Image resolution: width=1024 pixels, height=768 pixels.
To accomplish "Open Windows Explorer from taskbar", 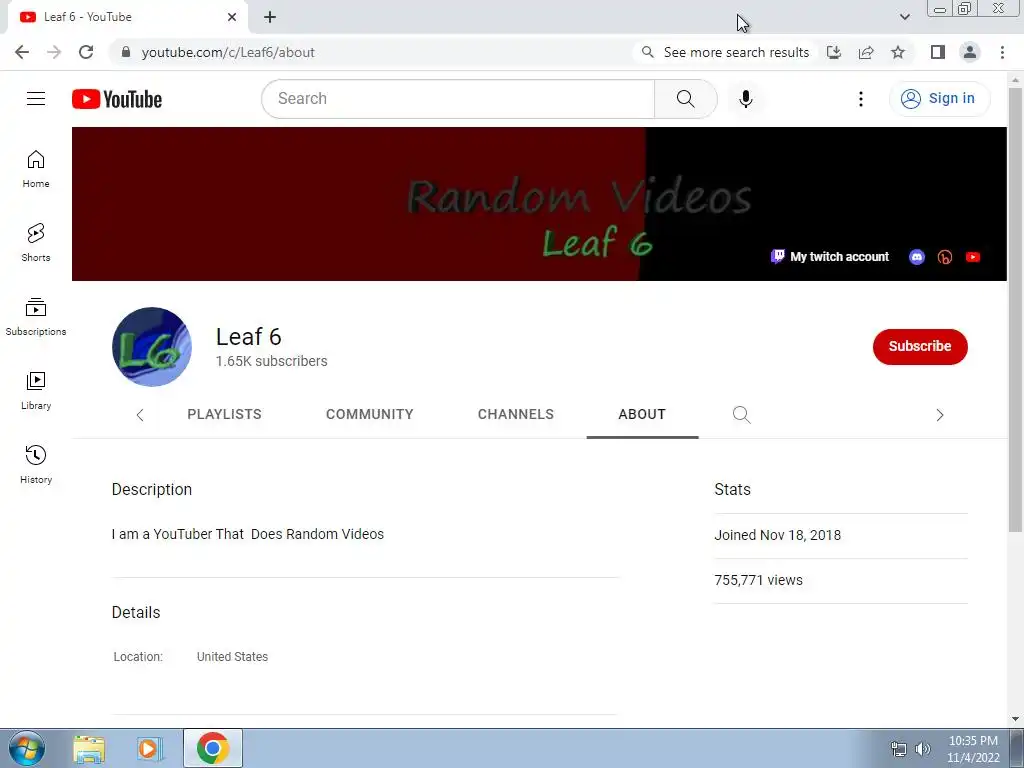I will pyautogui.click(x=89, y=748).
